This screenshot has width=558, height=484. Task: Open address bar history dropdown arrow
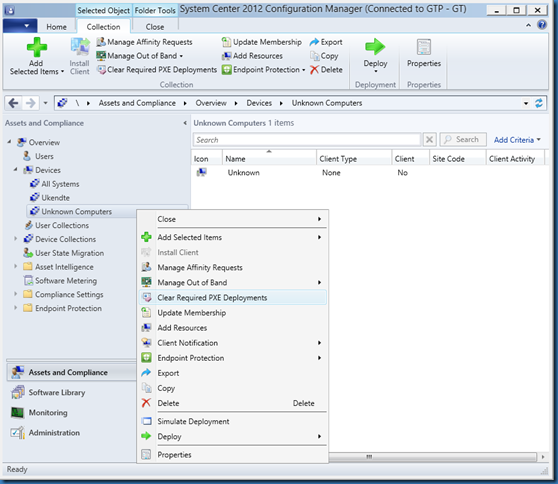pos(526,104)
